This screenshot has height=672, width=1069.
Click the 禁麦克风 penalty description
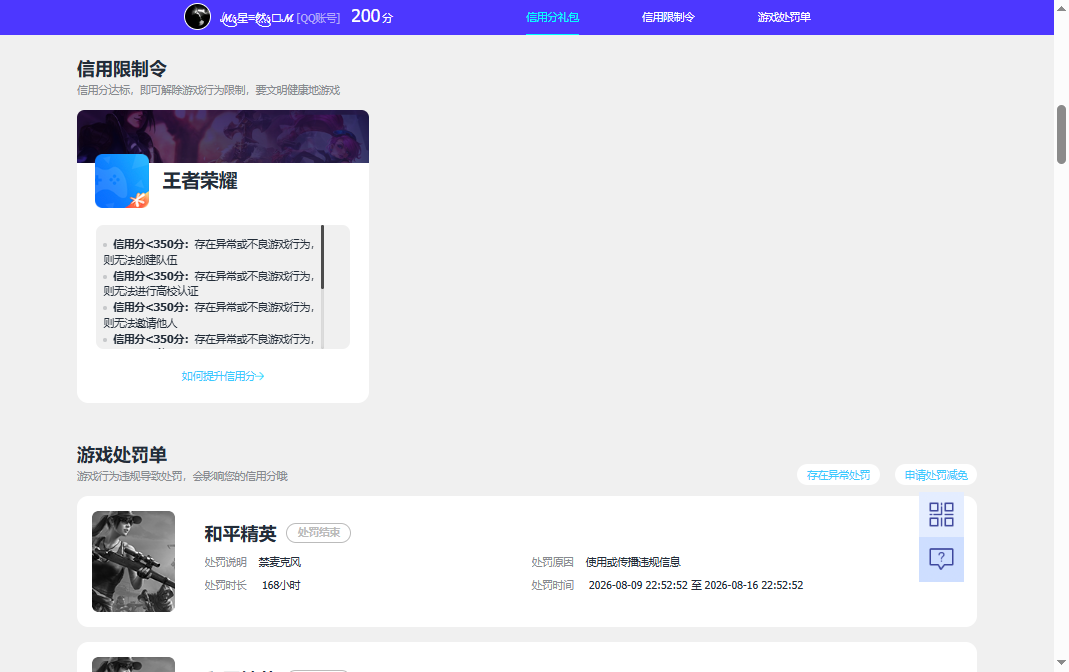(x=280, y=562)
